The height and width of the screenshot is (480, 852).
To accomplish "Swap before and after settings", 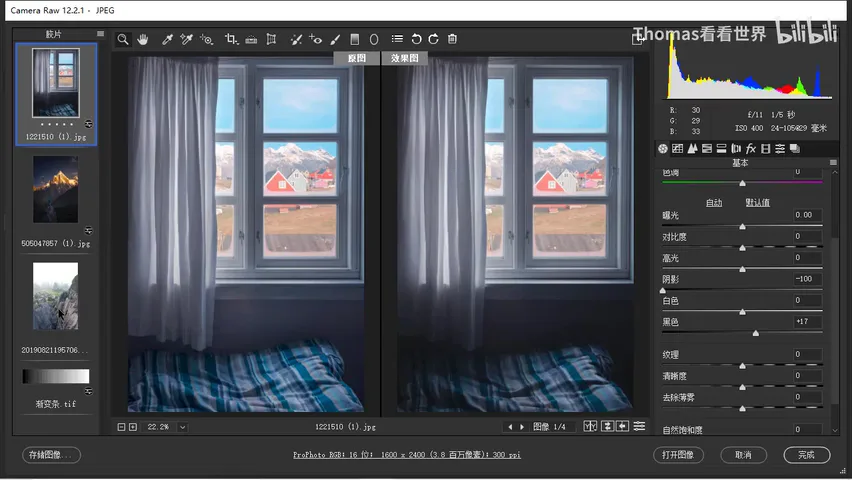I will (x=607, y=426).
